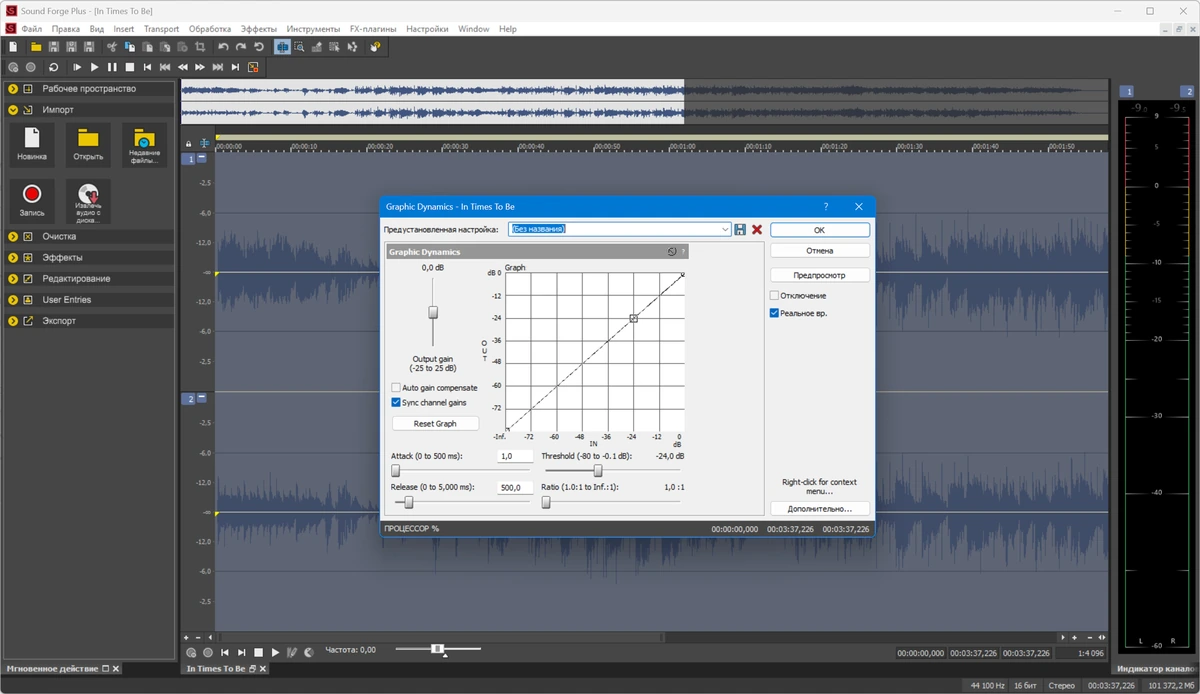Open the Transport menu
Image resolution: width=1200 pixels, height=694 pixels.
tap(161, 29)
